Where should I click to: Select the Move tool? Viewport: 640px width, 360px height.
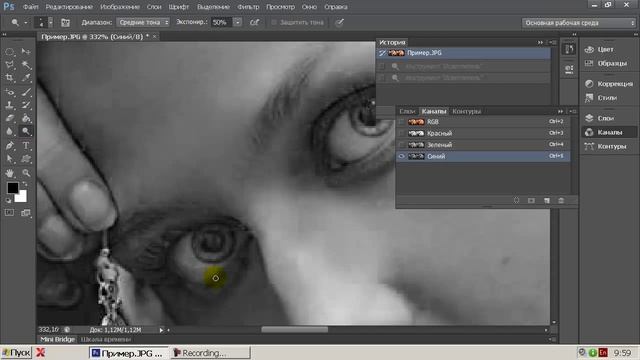26,52
